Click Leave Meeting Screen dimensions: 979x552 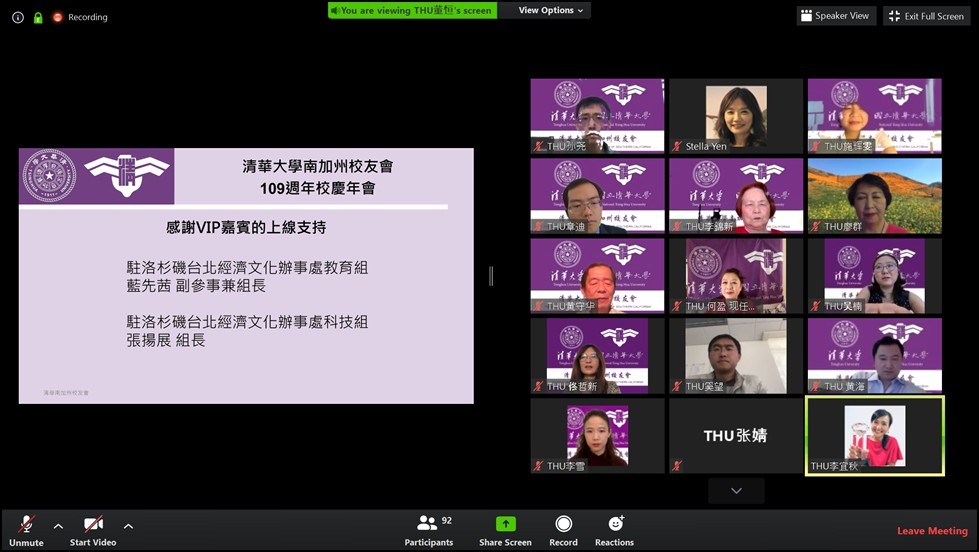pos(931,531)
